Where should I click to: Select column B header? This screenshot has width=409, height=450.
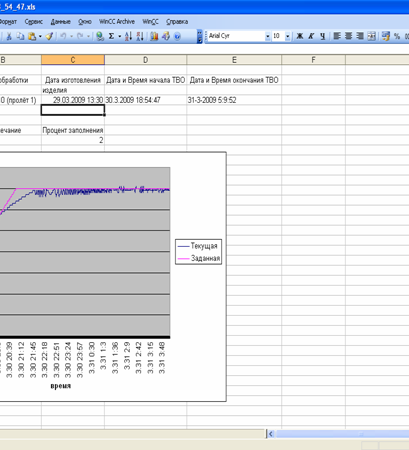20,60
